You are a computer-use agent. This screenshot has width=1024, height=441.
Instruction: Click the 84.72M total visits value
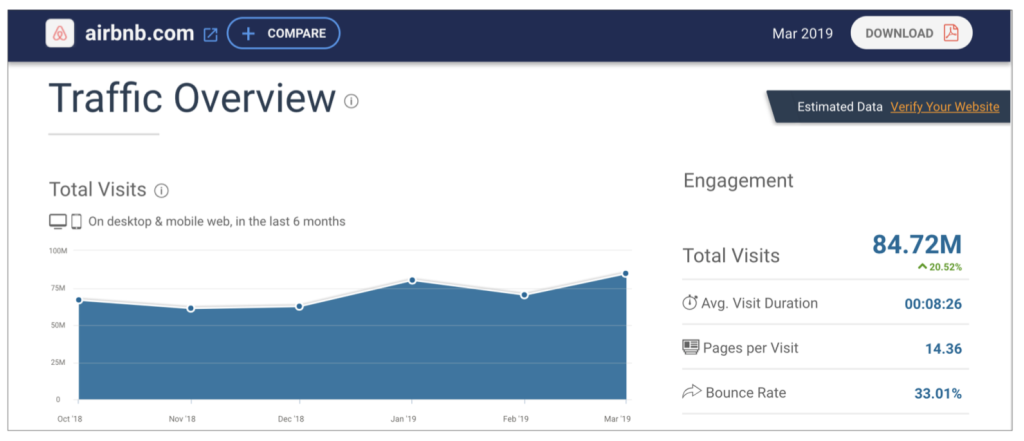coord(917,244)
